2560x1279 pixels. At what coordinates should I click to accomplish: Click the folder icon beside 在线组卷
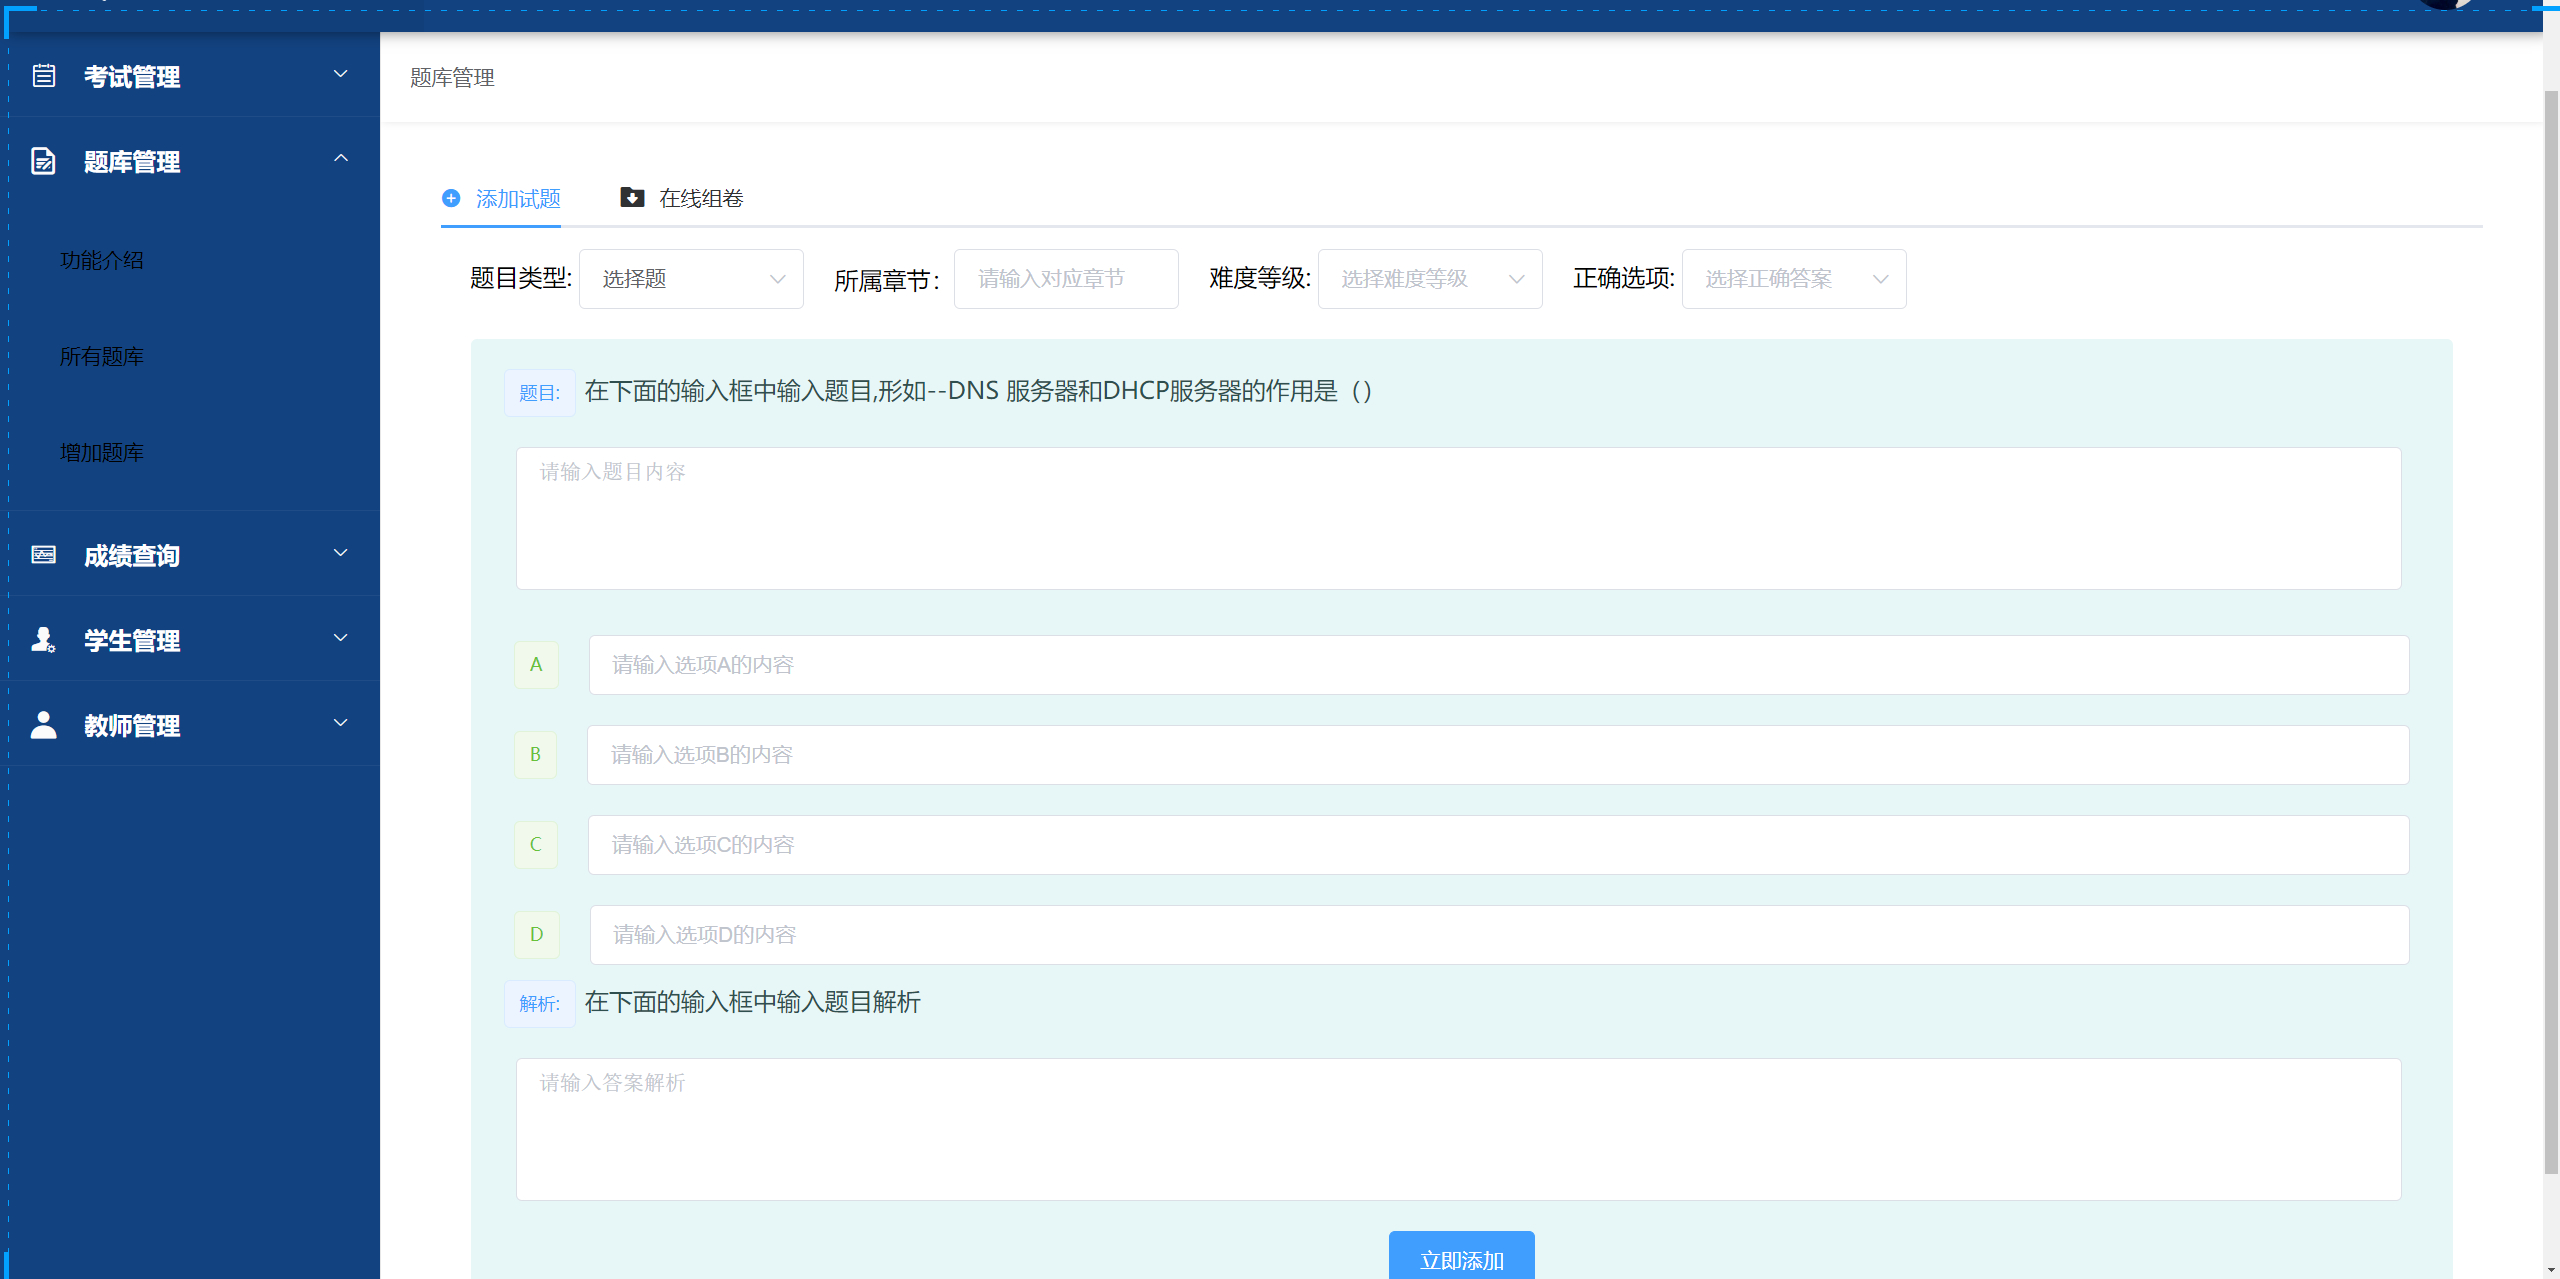click(x=632, y=198)
